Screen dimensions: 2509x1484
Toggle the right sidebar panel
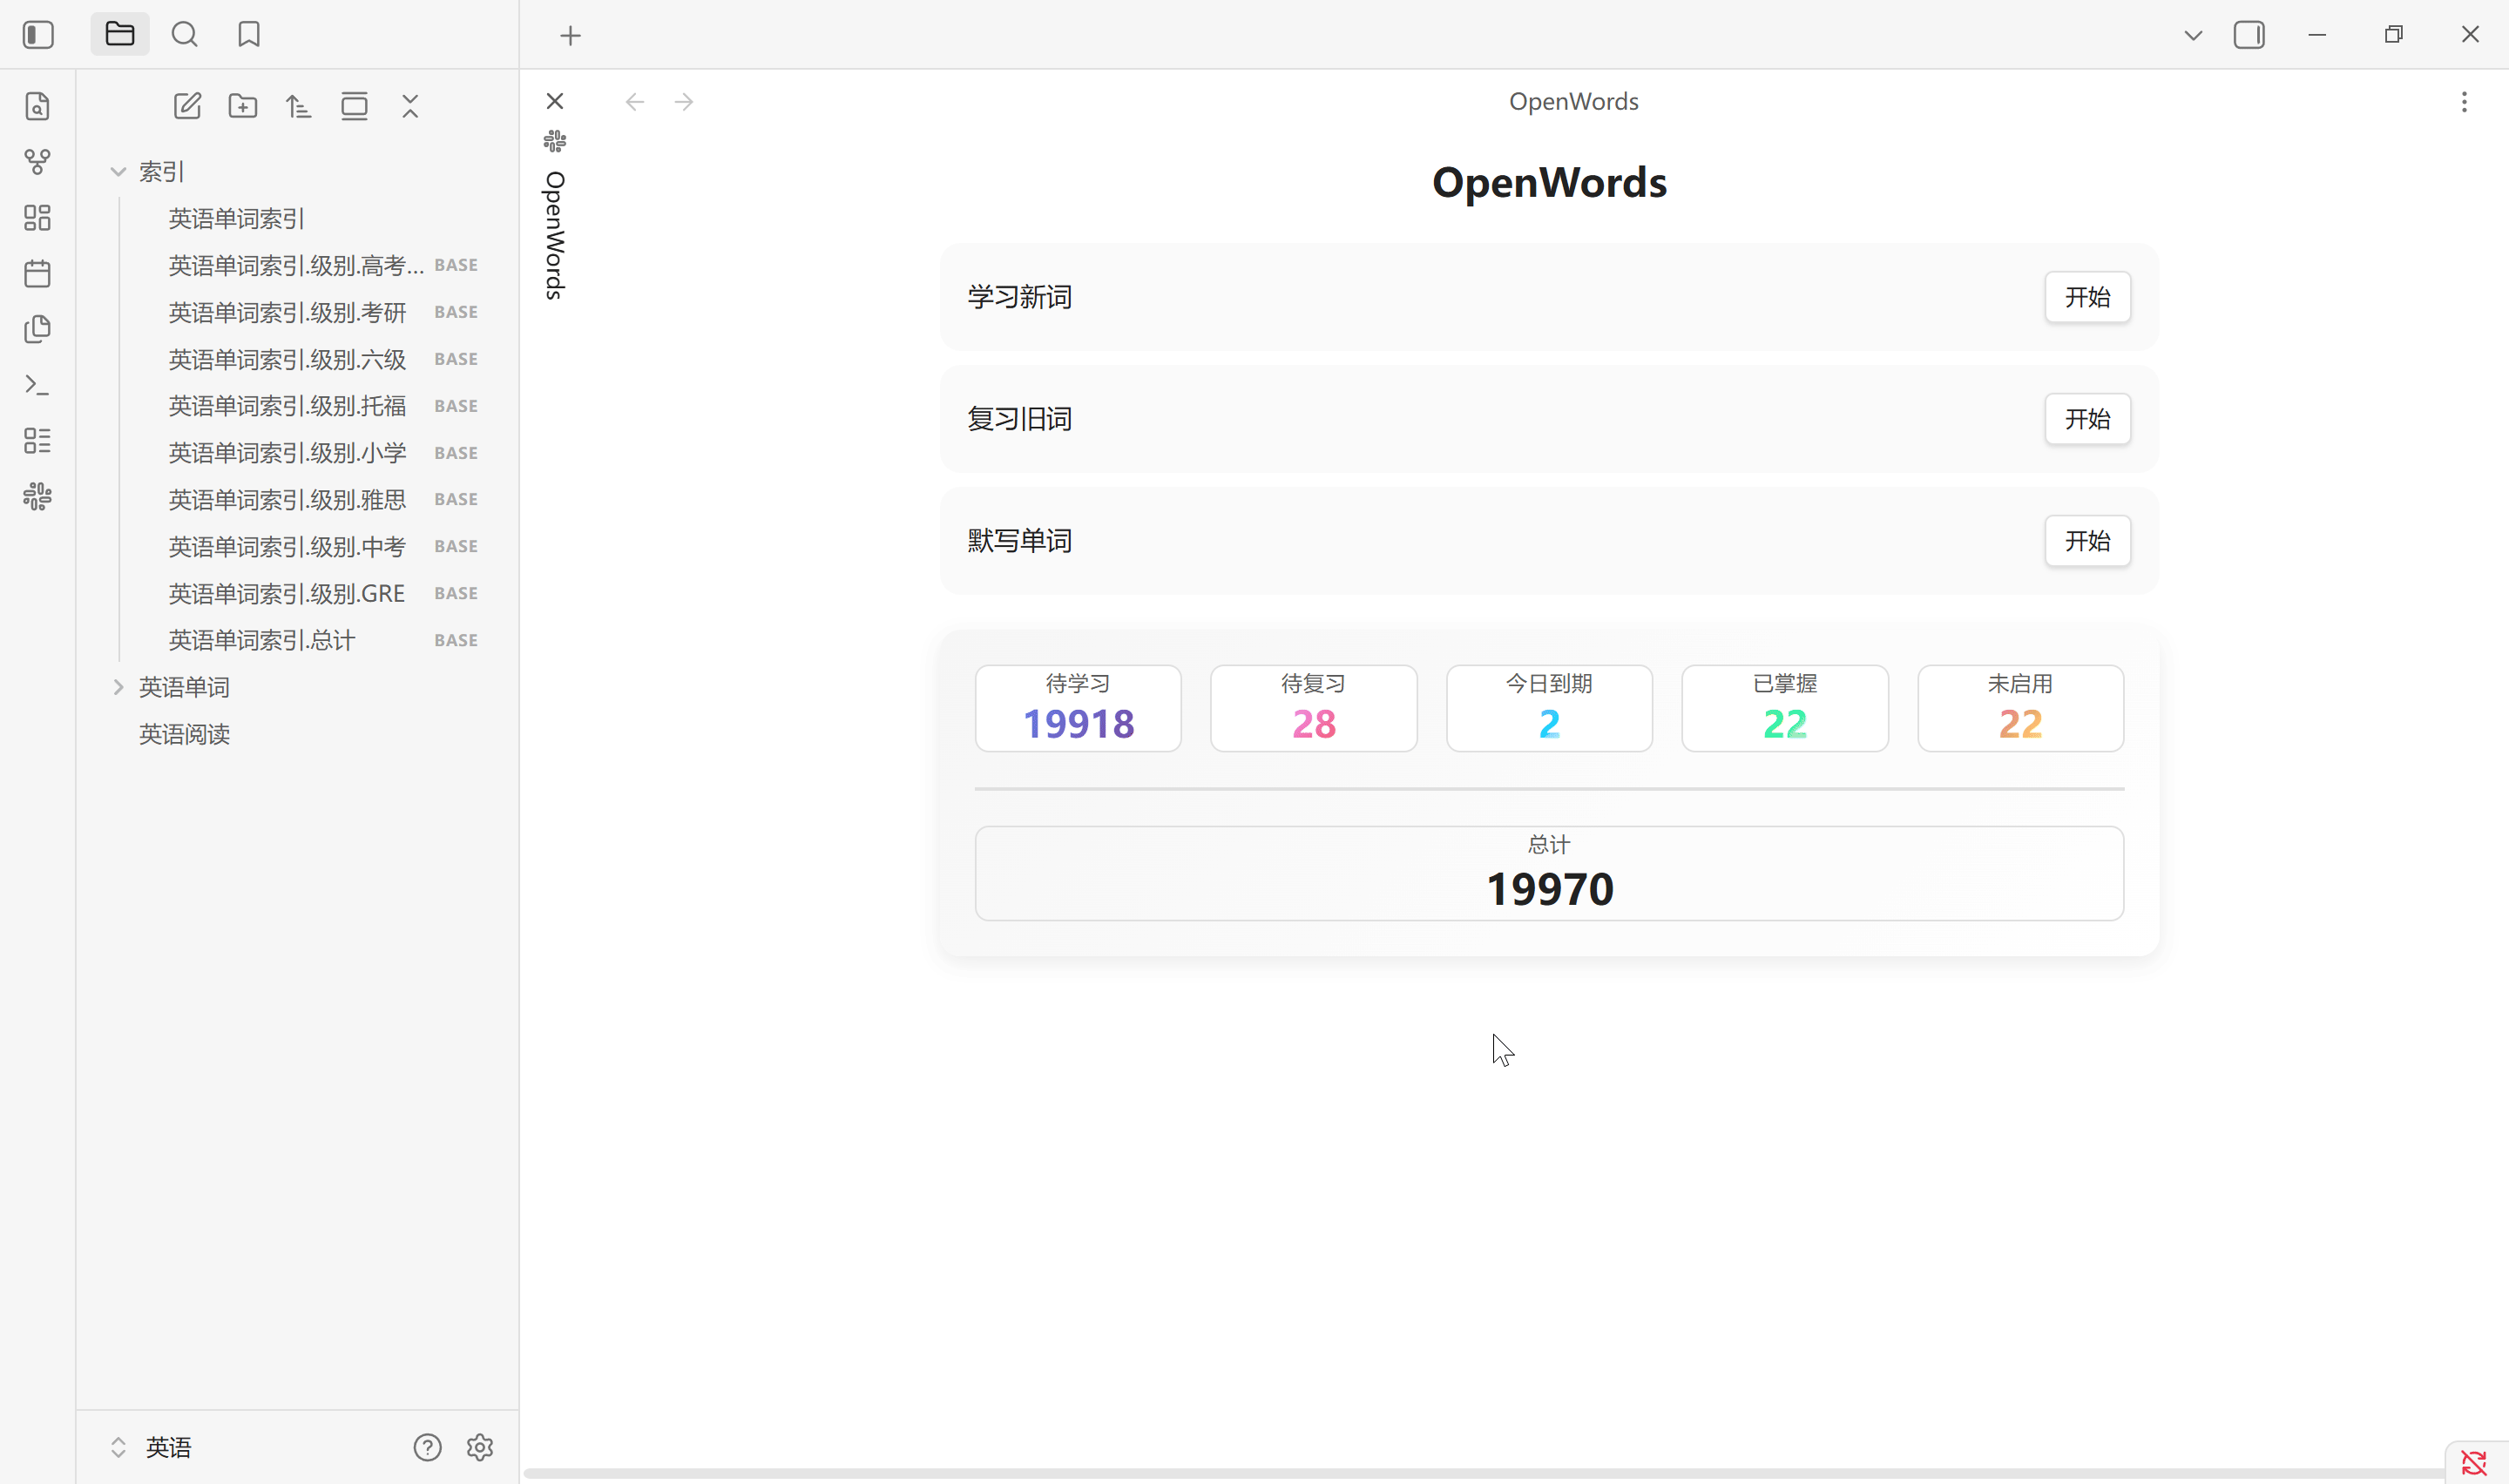click(x=2248, y=35)
